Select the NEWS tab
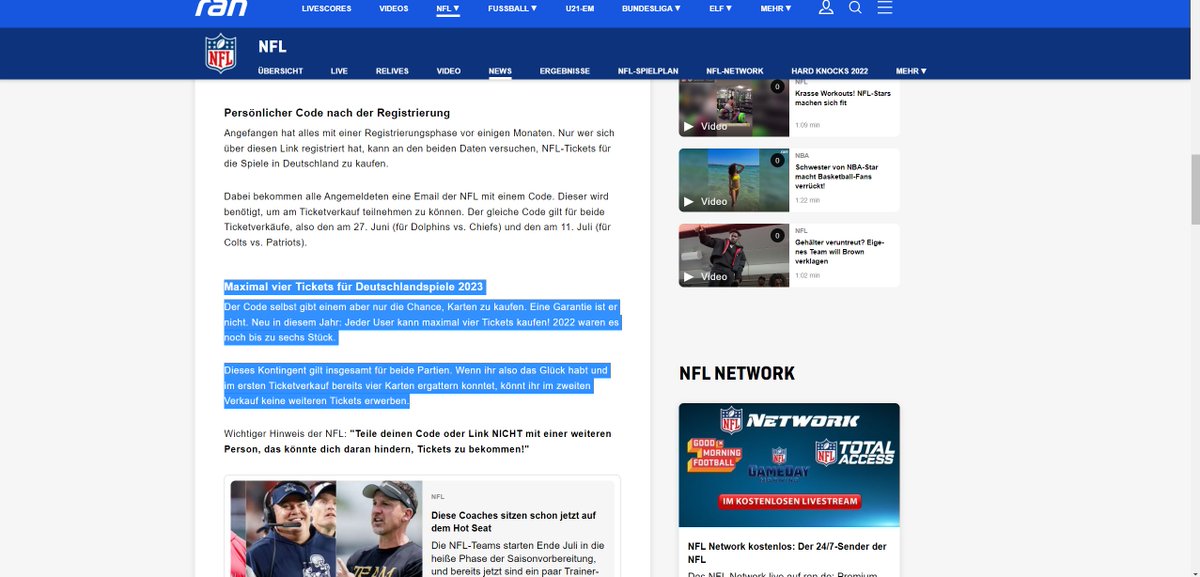The height and width of the screenshot is (577, 1200). 500,71
